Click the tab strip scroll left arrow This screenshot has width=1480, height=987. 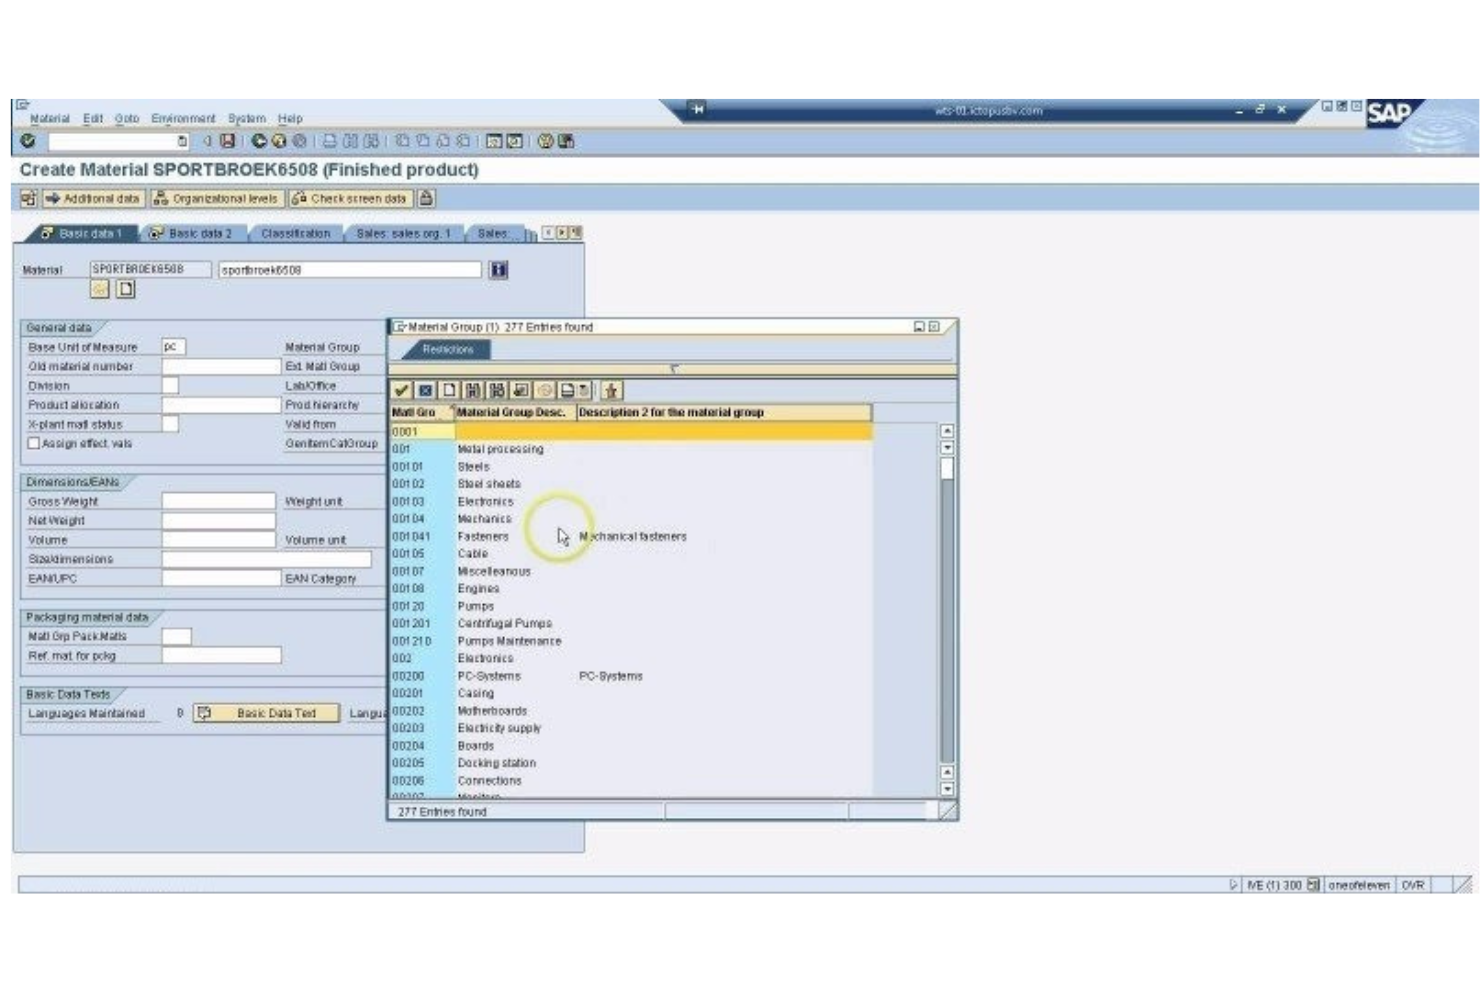tap(548, 233)
